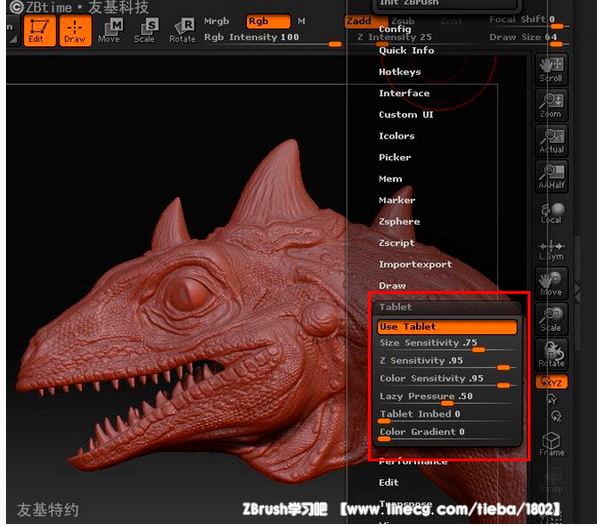597x526 pixels.
Task: Toggle Zsub sculpting mode
Action: [403, 21]
